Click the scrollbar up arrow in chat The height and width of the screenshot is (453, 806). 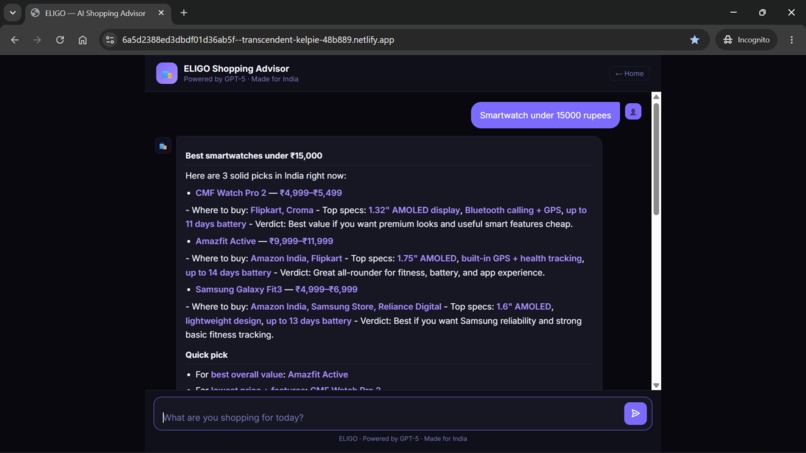coord(656,97)
